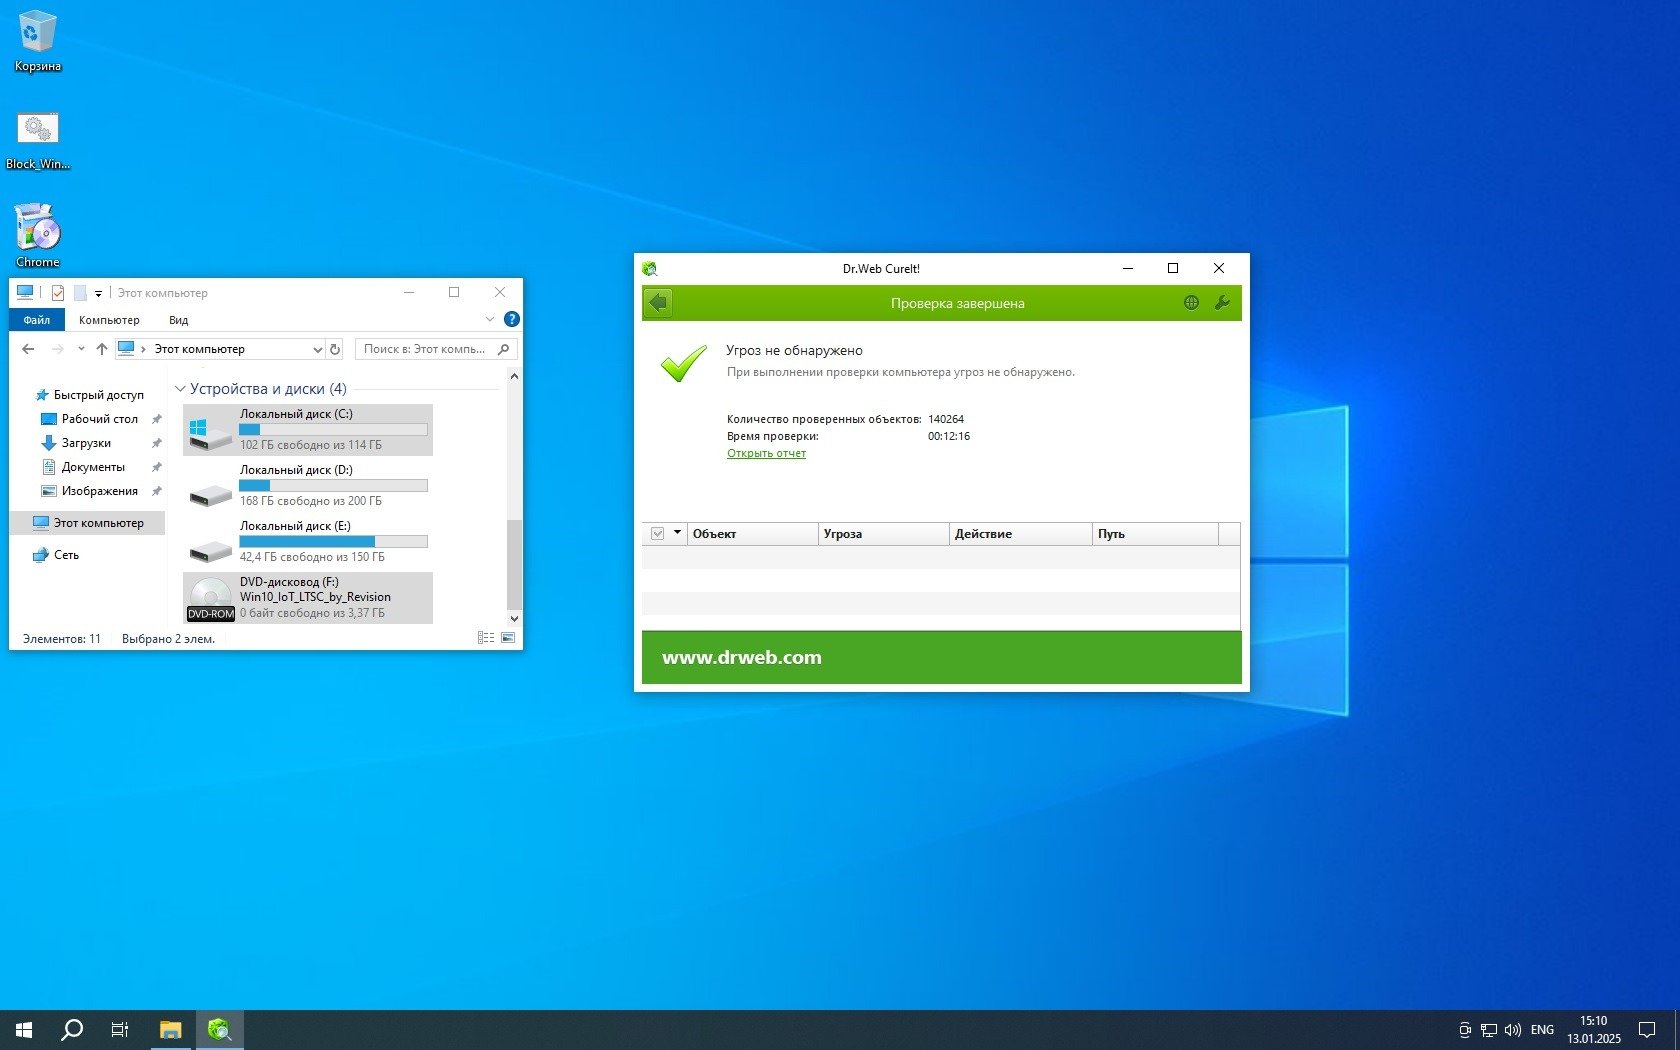Click the Explorer search input field
The image size is (1680, 1050).
(425, 349)
